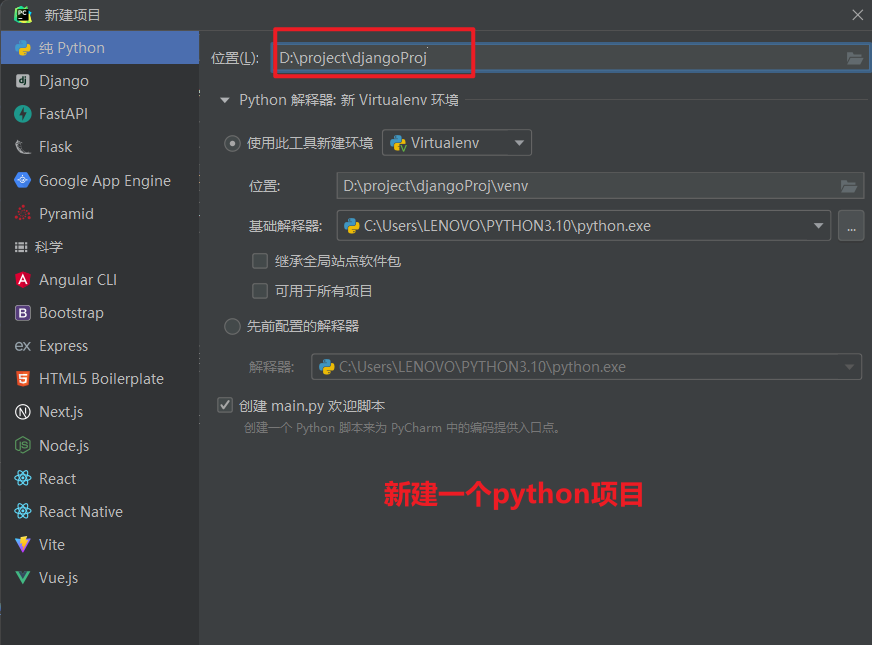
Task: Click the Express ex icon
Action: (23, 346)
